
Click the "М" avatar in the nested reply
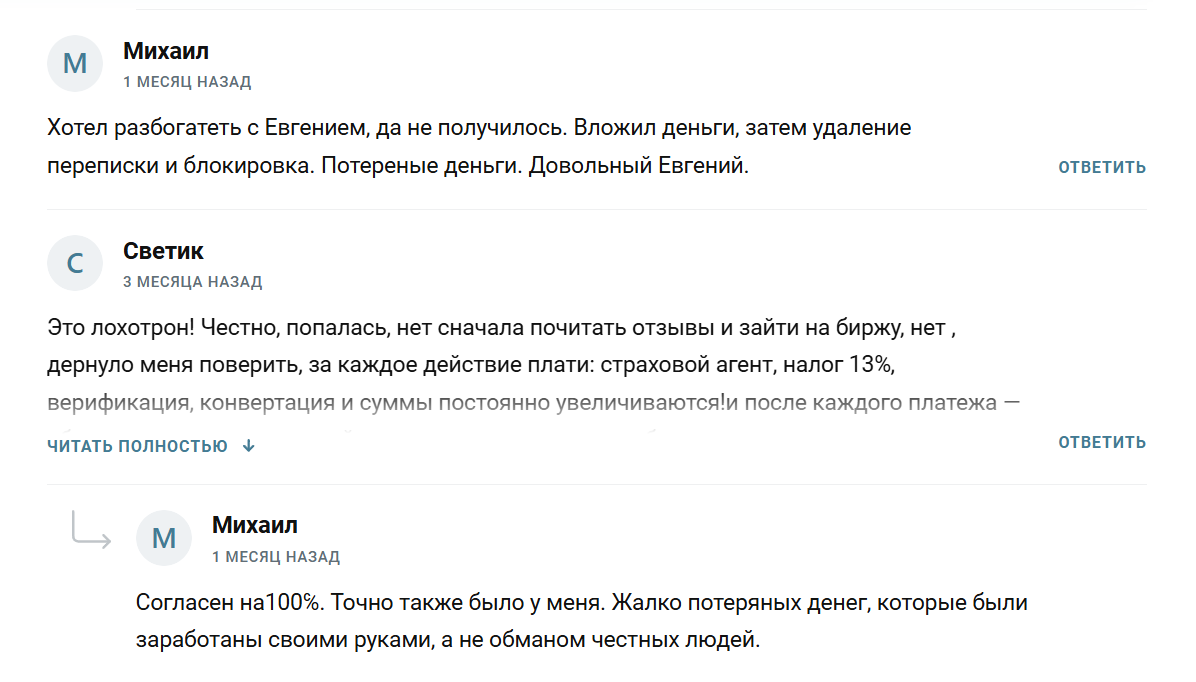point(164,538)
